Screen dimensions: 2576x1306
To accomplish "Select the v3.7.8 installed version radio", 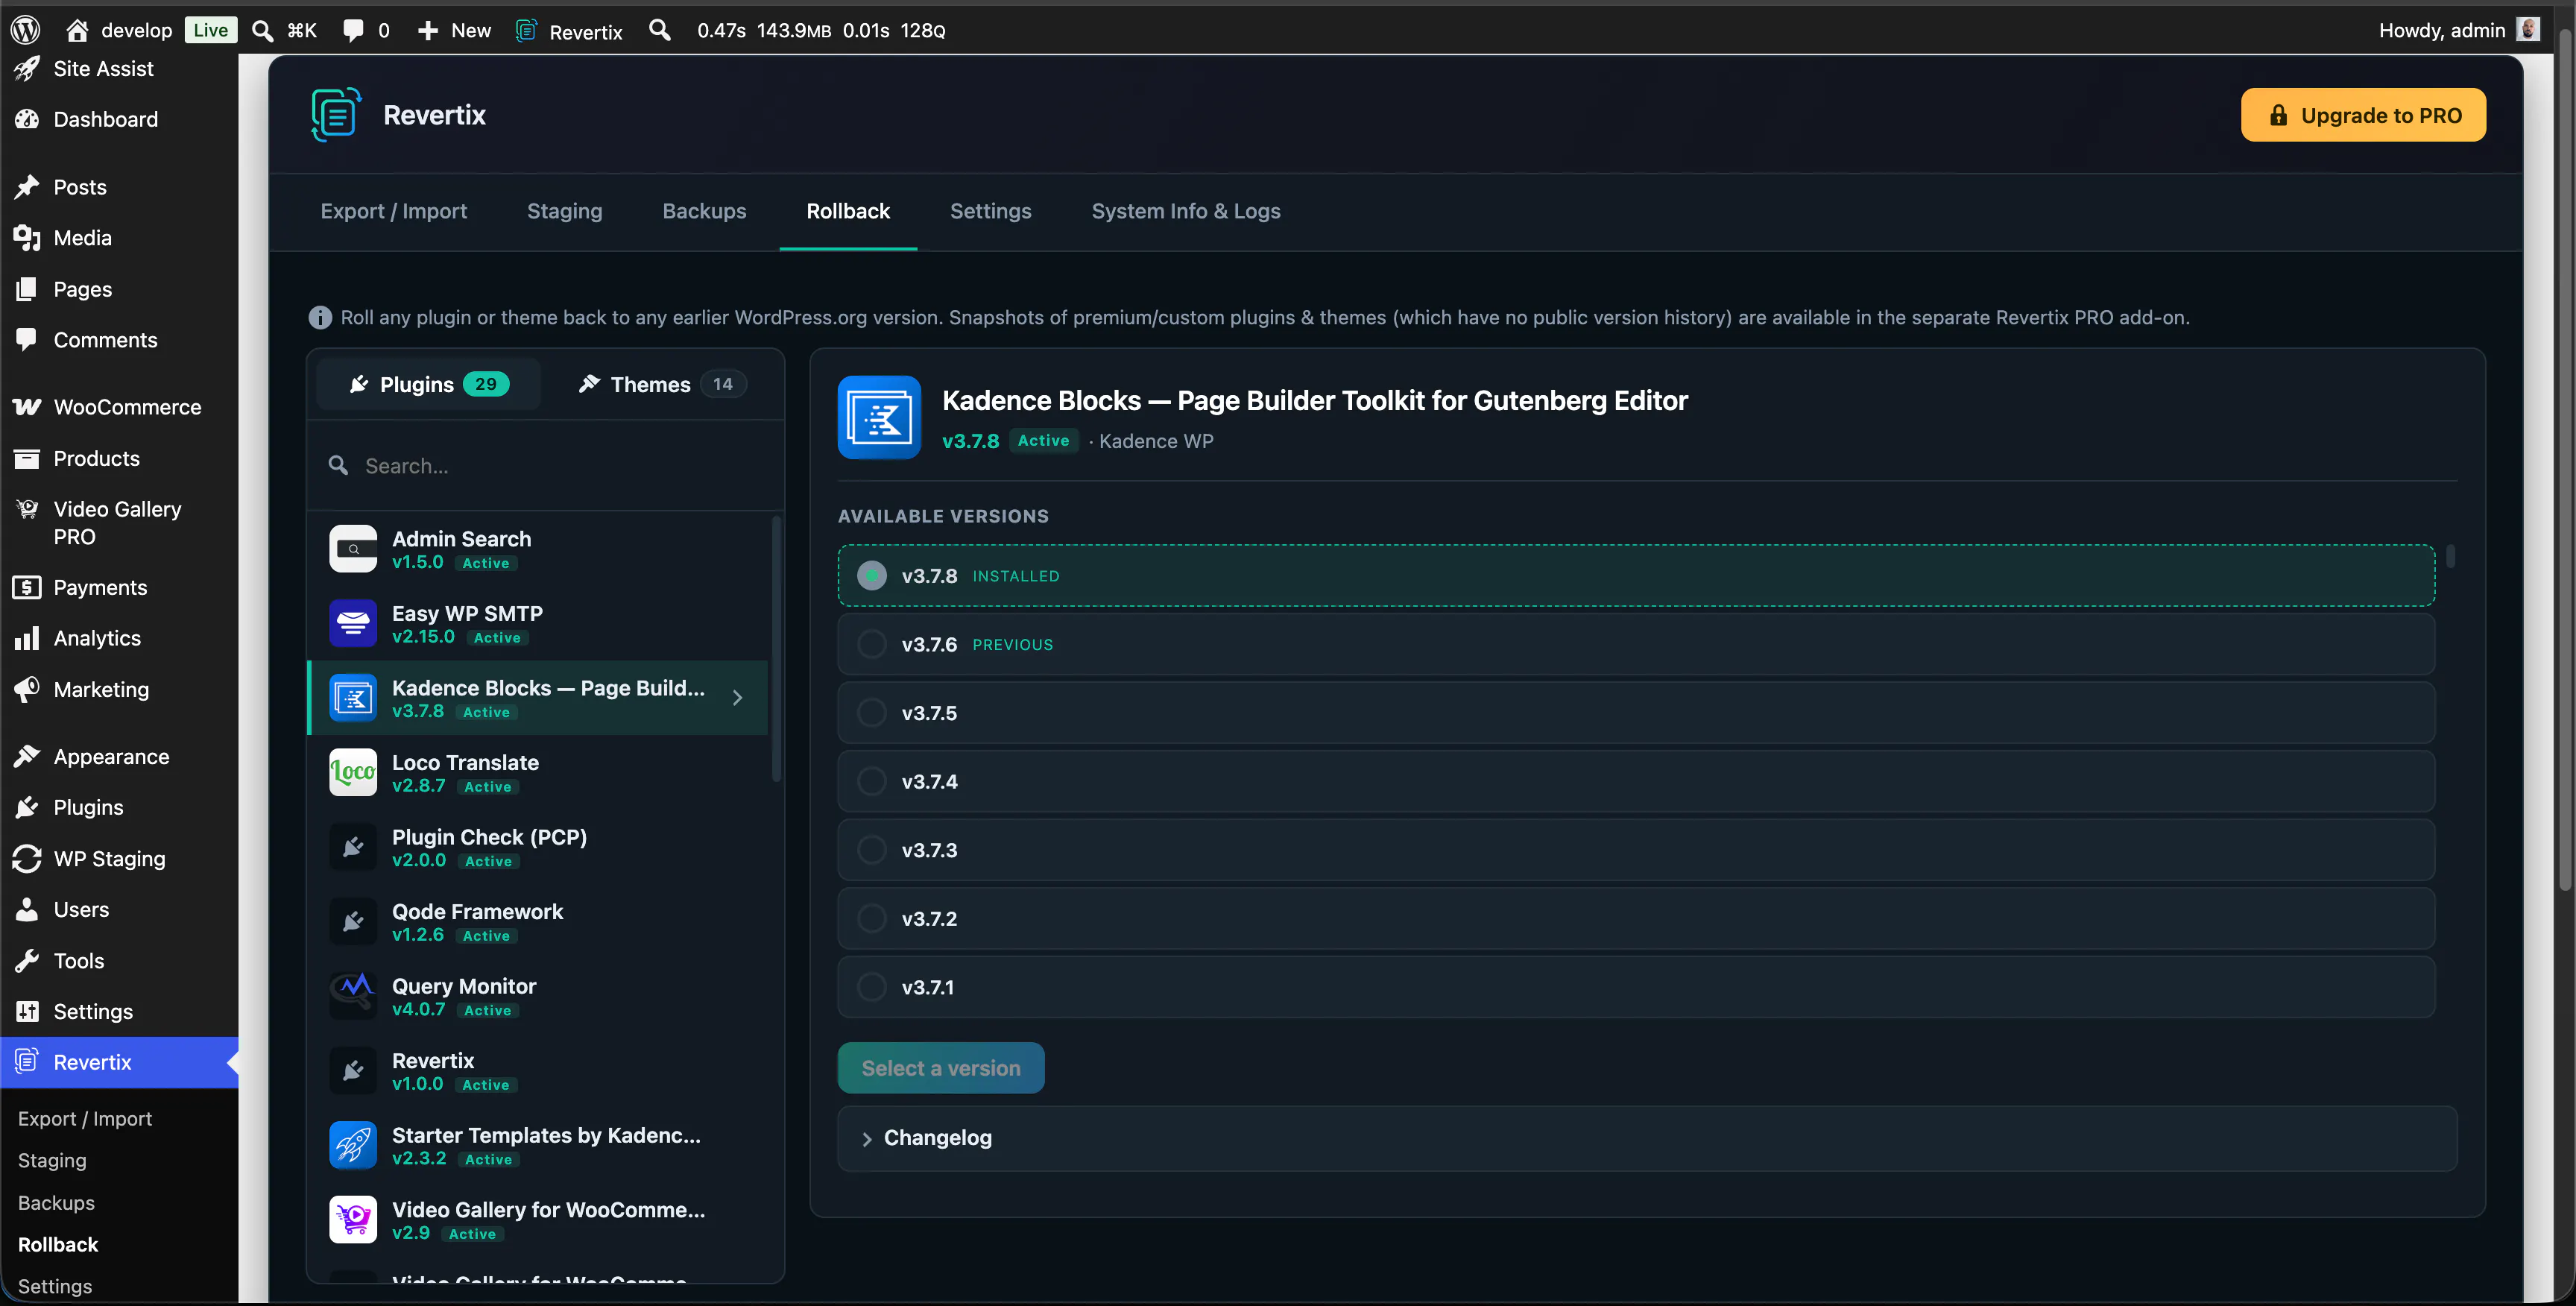I will (x=872, y=576).
